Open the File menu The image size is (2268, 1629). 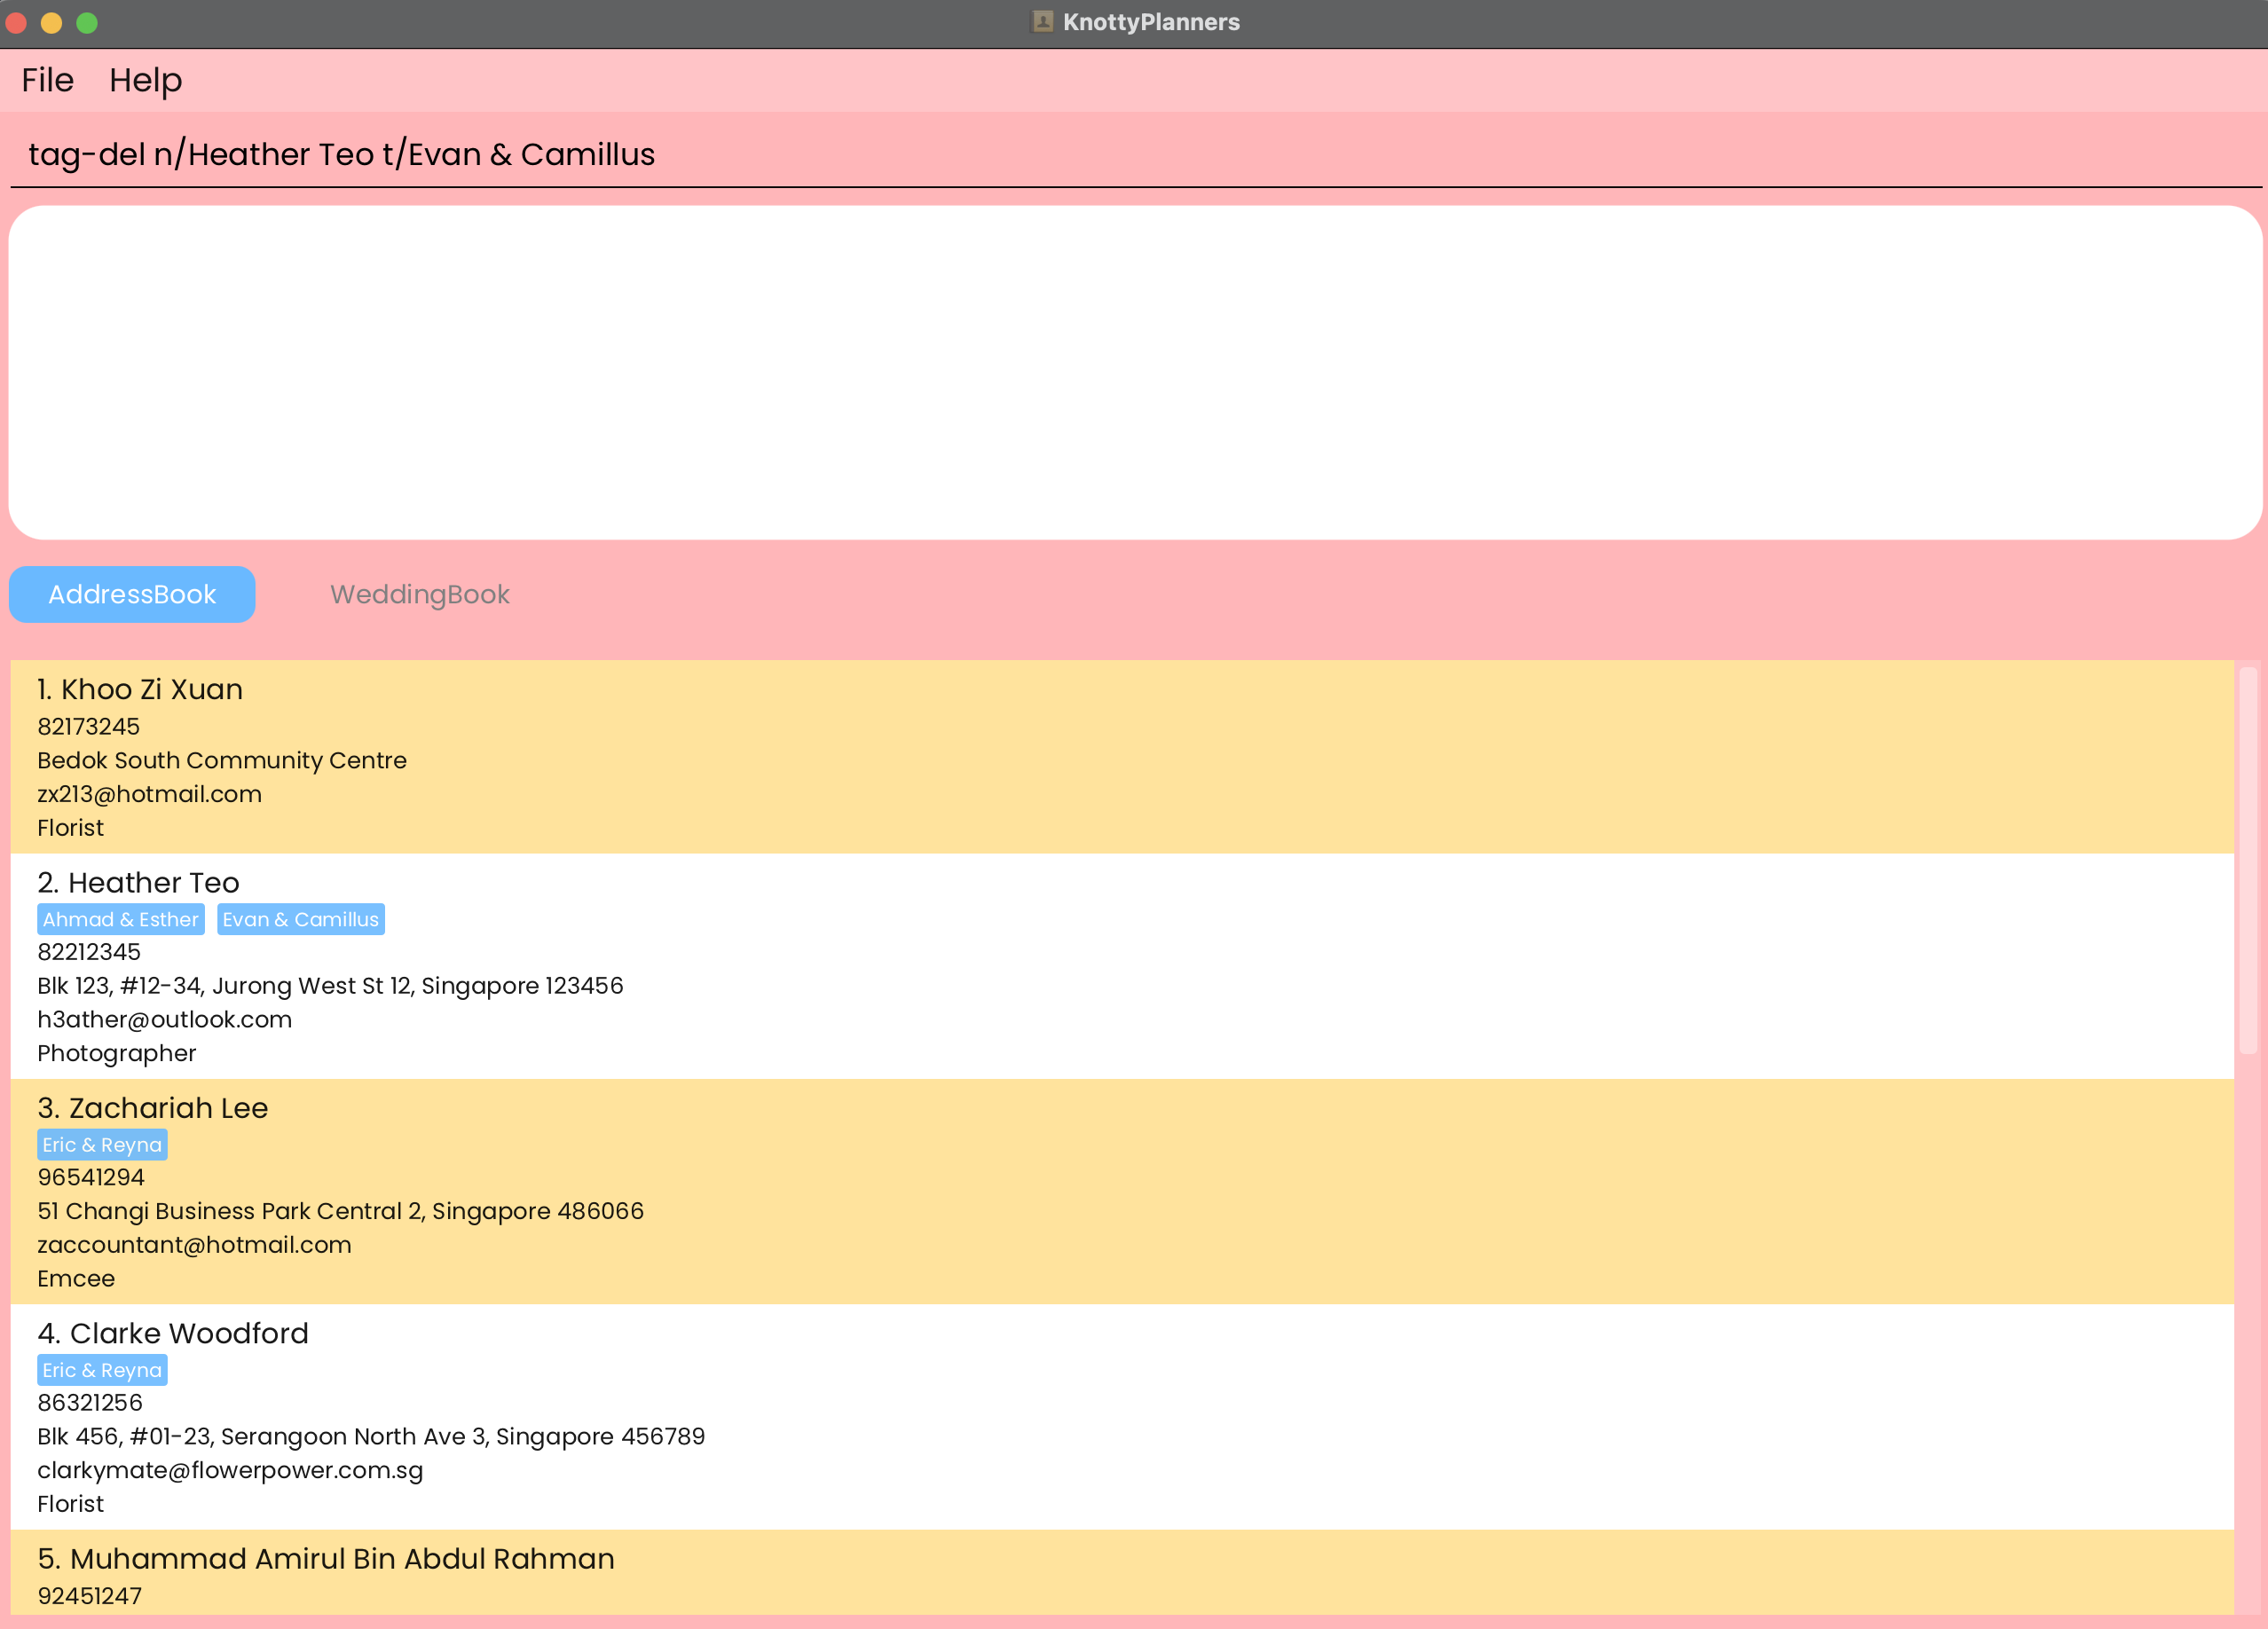pos(47,80)
